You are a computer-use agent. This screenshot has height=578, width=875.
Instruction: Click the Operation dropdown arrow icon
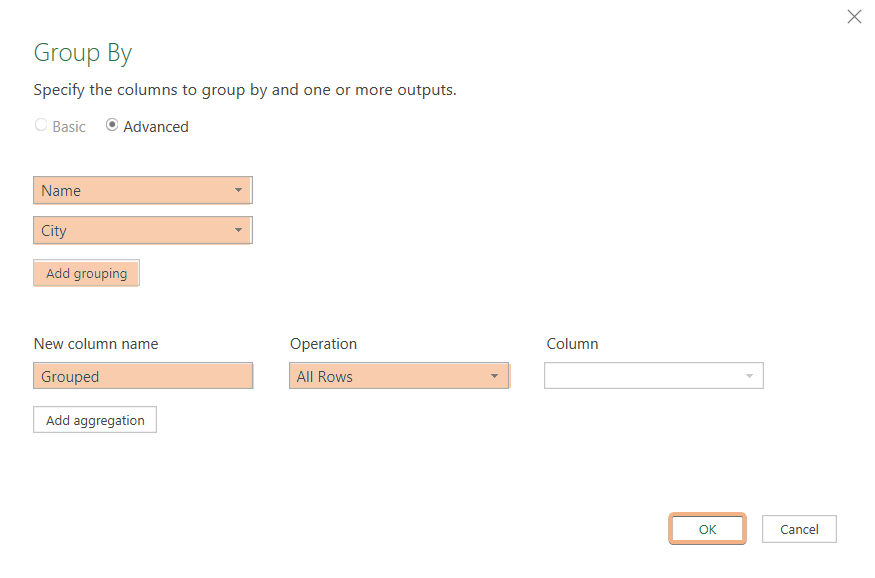click(x=493, y=376)
